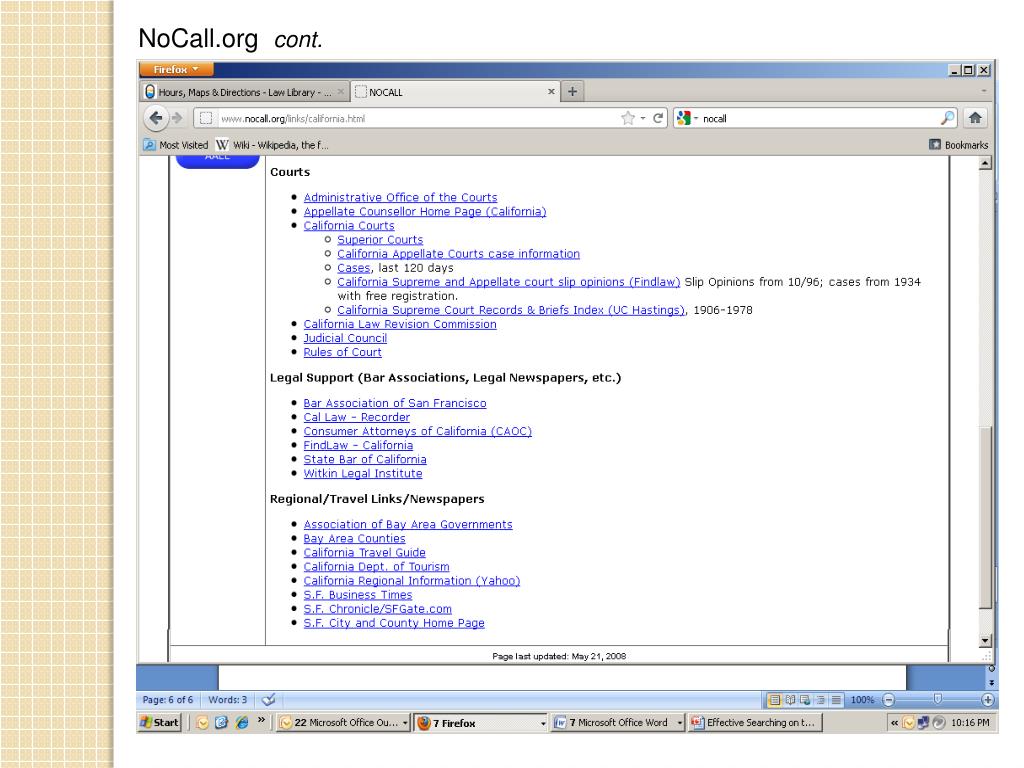
Task: Open the Google search engine dropdown
Action: pyautogui.click(x=688, y=118)
